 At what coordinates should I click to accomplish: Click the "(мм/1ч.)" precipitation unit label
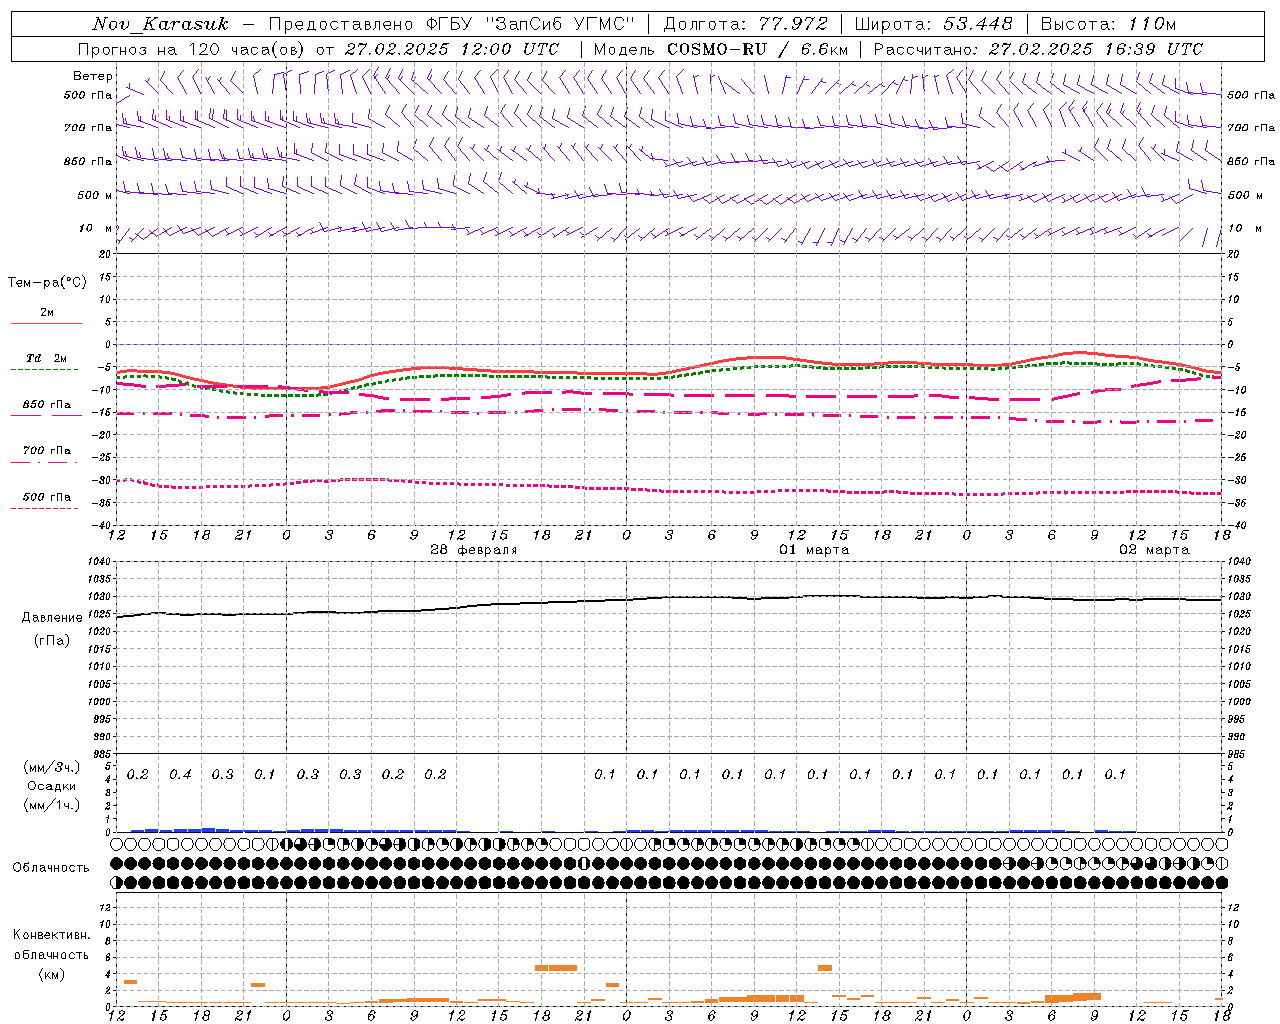point(52,805)
